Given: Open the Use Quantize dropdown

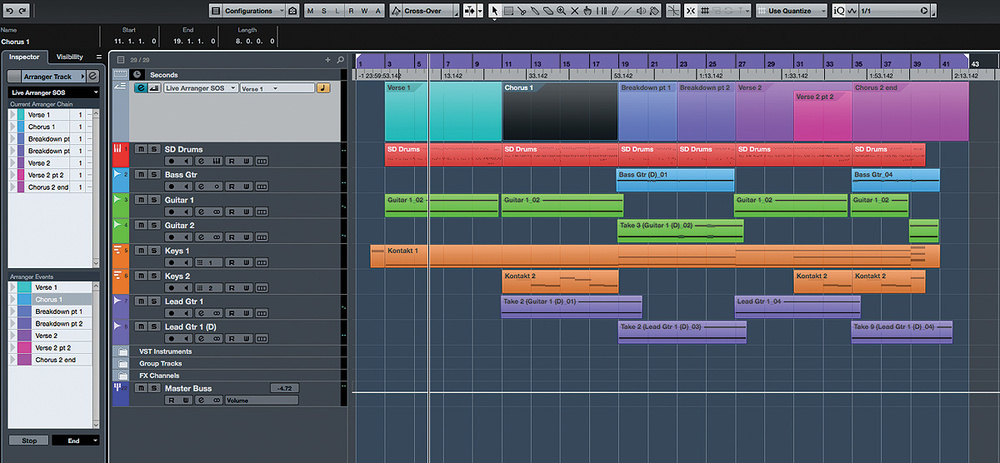Looking at the screenshot, I should pos(792,11).
